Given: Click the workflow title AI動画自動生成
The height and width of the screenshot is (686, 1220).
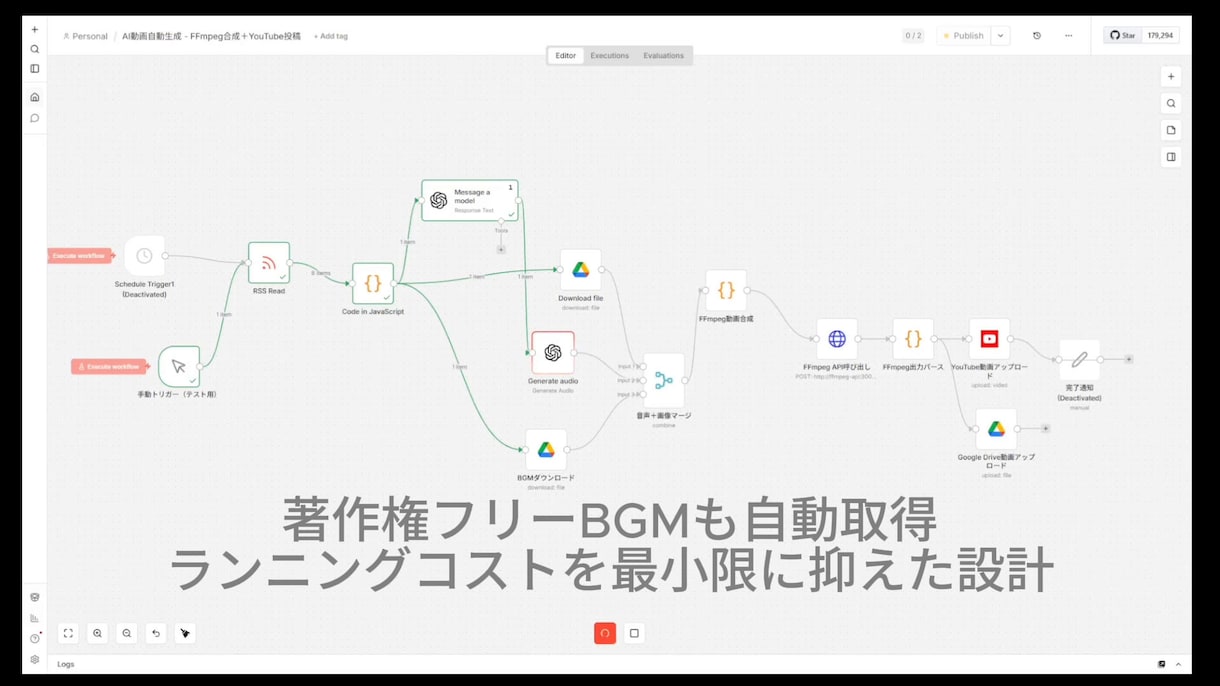Looking at the screenshot, I should coord(211,36).
